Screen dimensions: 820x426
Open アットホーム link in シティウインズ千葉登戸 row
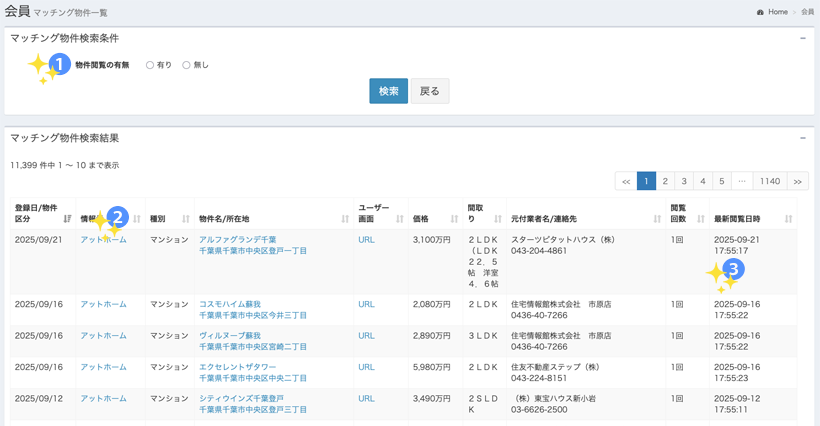[x=104, y=398]
